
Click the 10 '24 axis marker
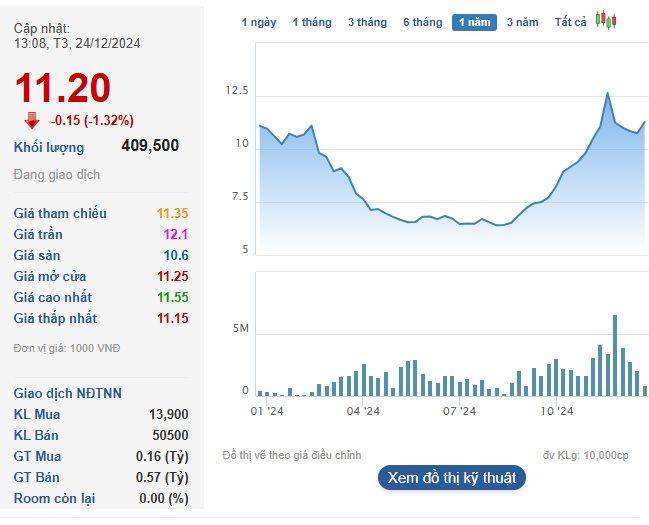(556, 410)
